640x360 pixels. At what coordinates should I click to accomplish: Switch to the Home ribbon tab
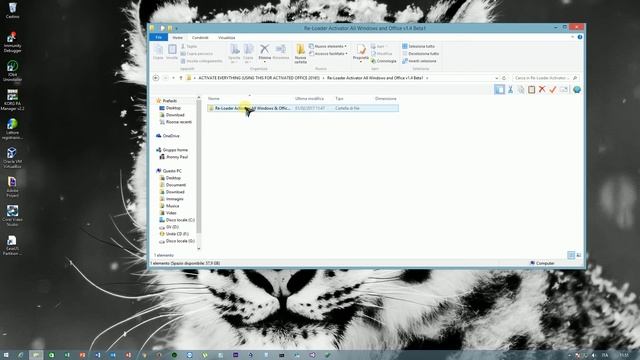click(178, 38)
